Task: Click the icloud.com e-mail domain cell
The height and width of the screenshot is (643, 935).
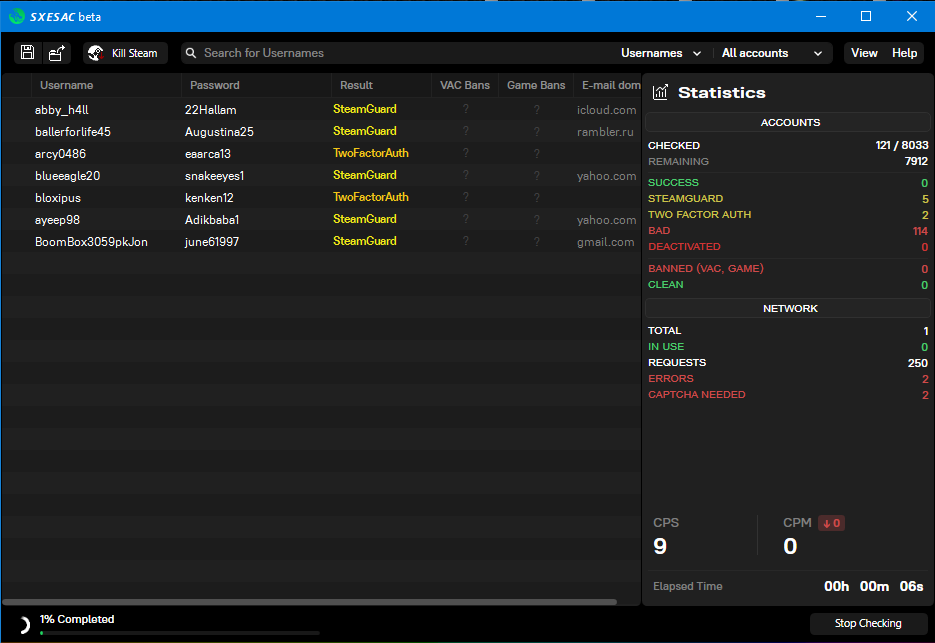Action: coord(606,110)
